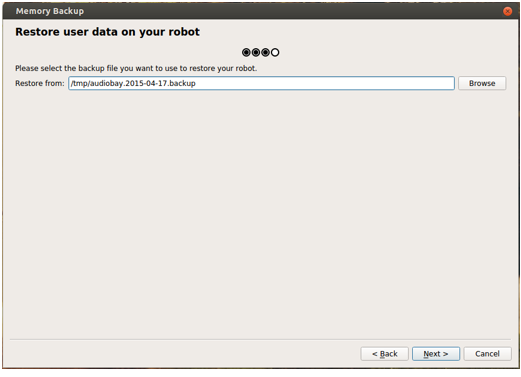Go to Next step
The height and width of the screenshot is (377, 521).
point(436,354)
